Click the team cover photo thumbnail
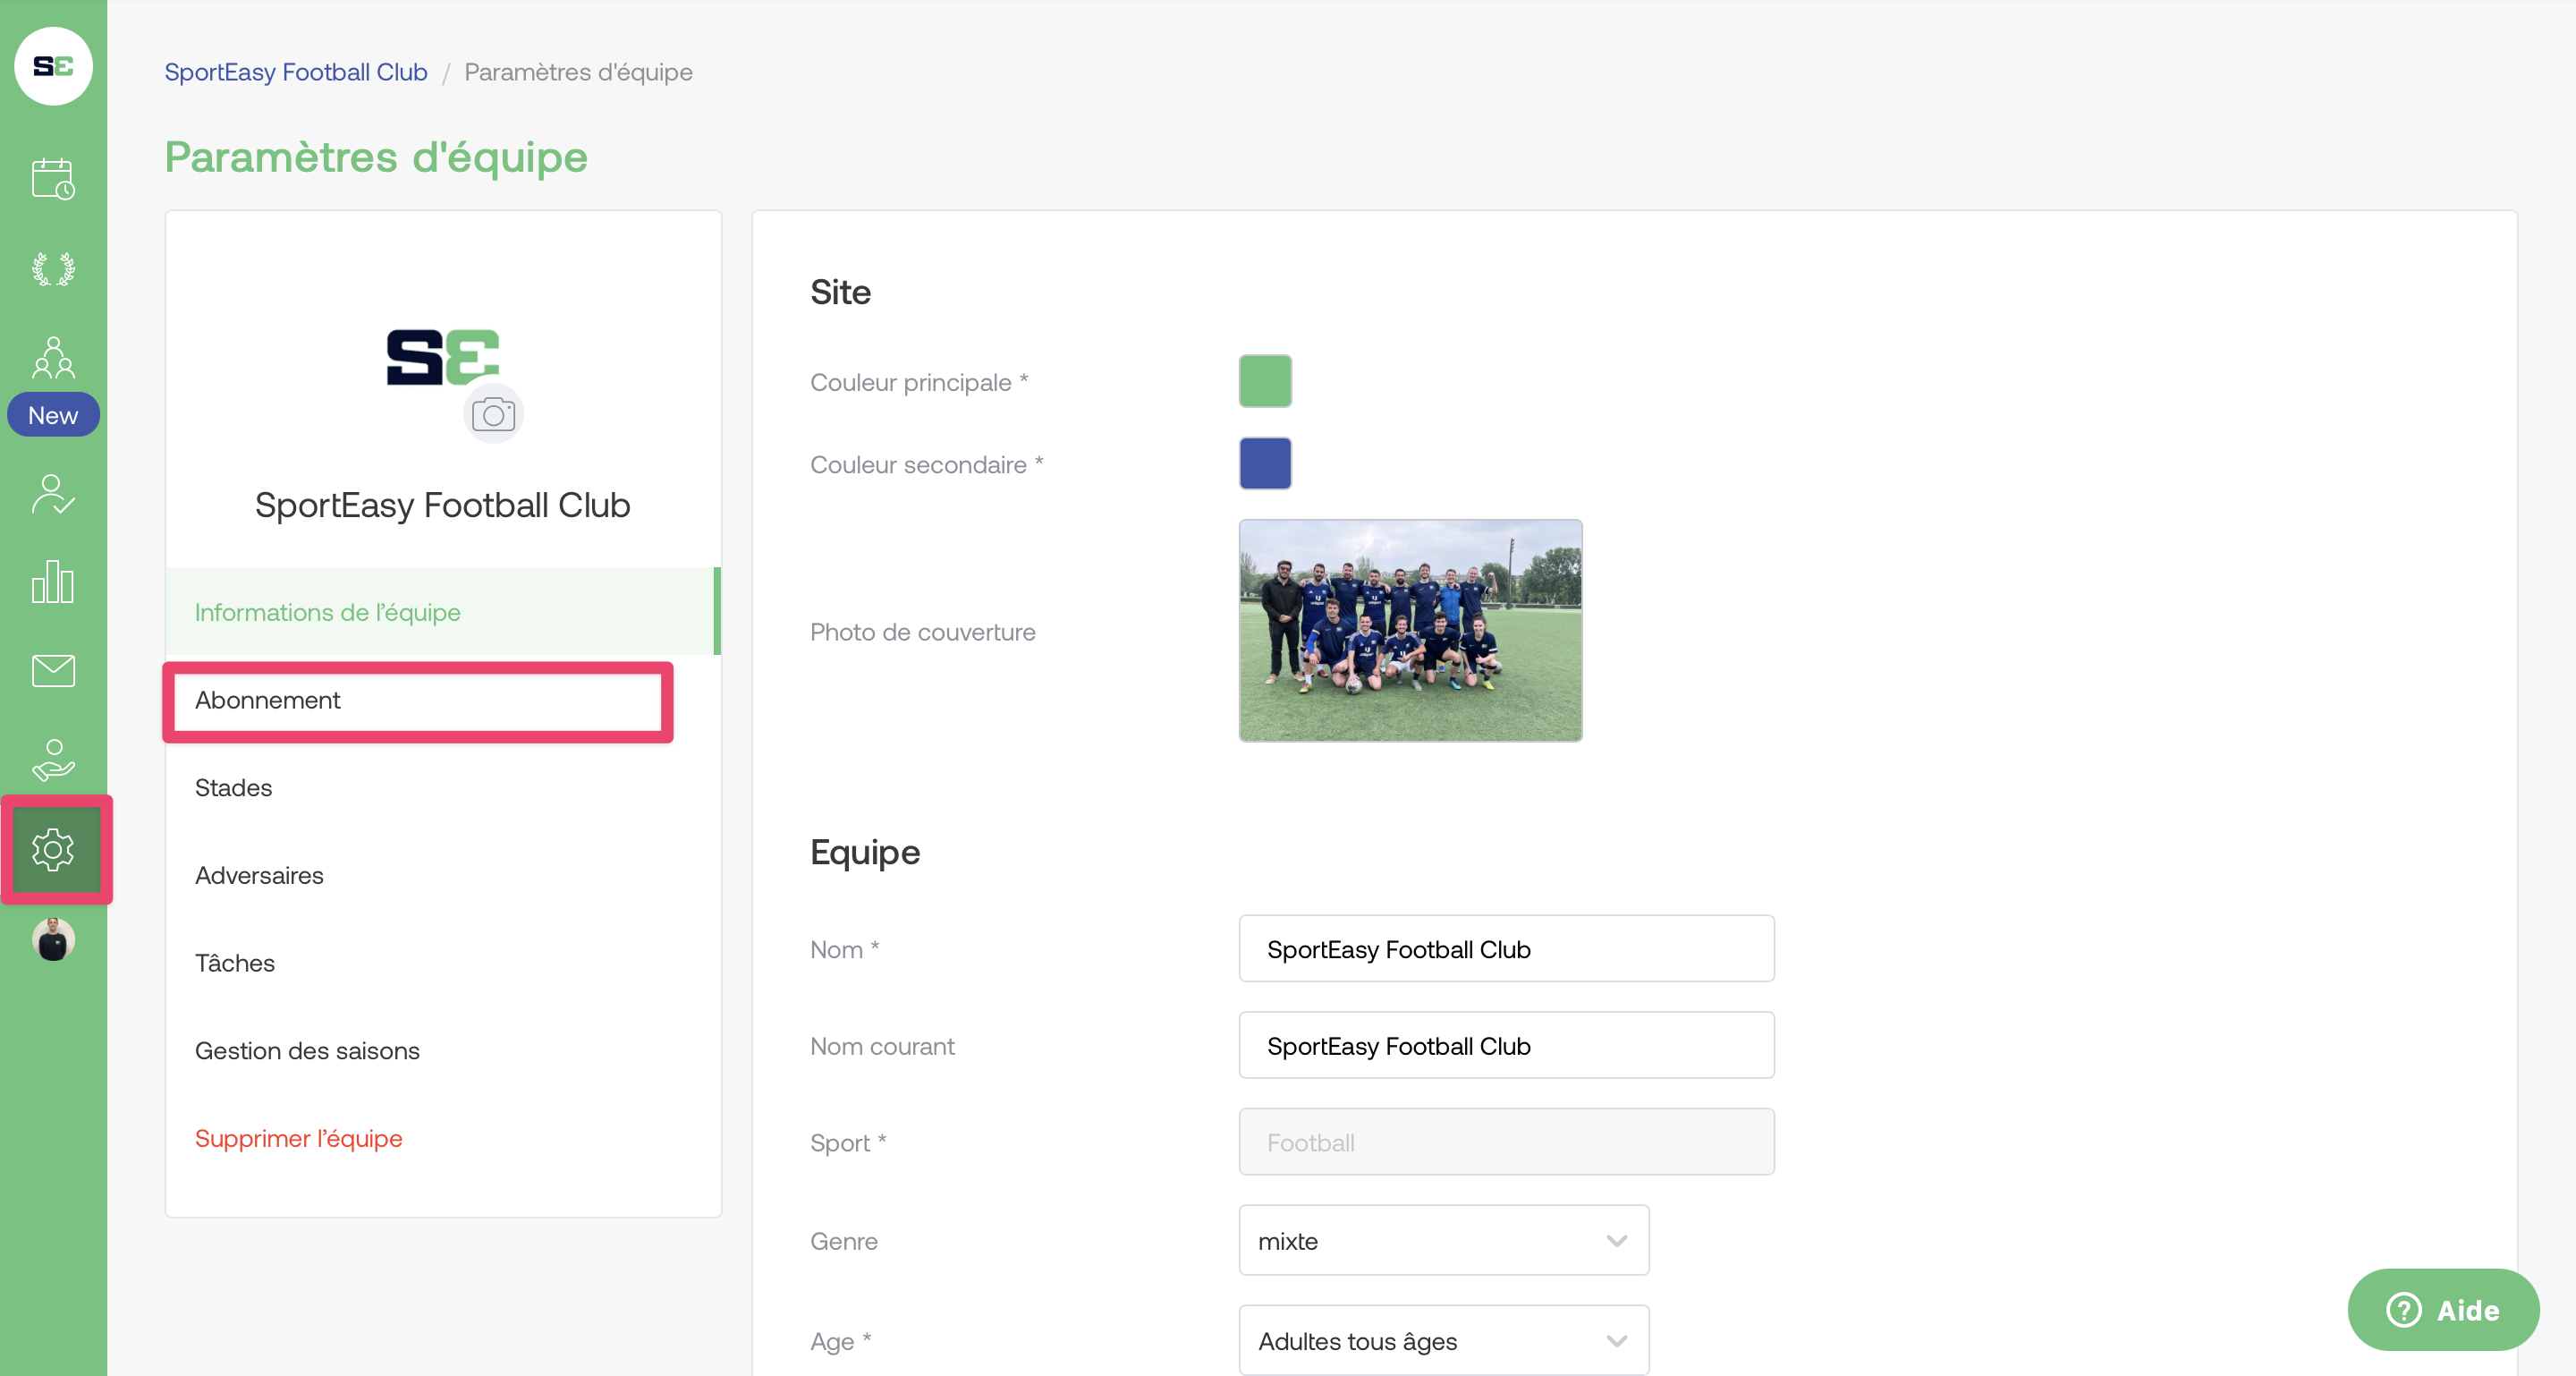This screenshot has height=1376, width=2576. click(1410, 630)
